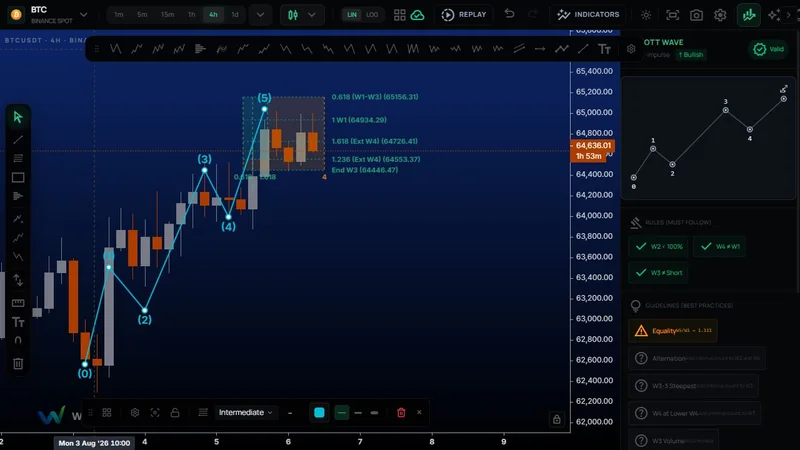Close the bottom drawing toolbar
800x450 pixels.
(419, 412)
